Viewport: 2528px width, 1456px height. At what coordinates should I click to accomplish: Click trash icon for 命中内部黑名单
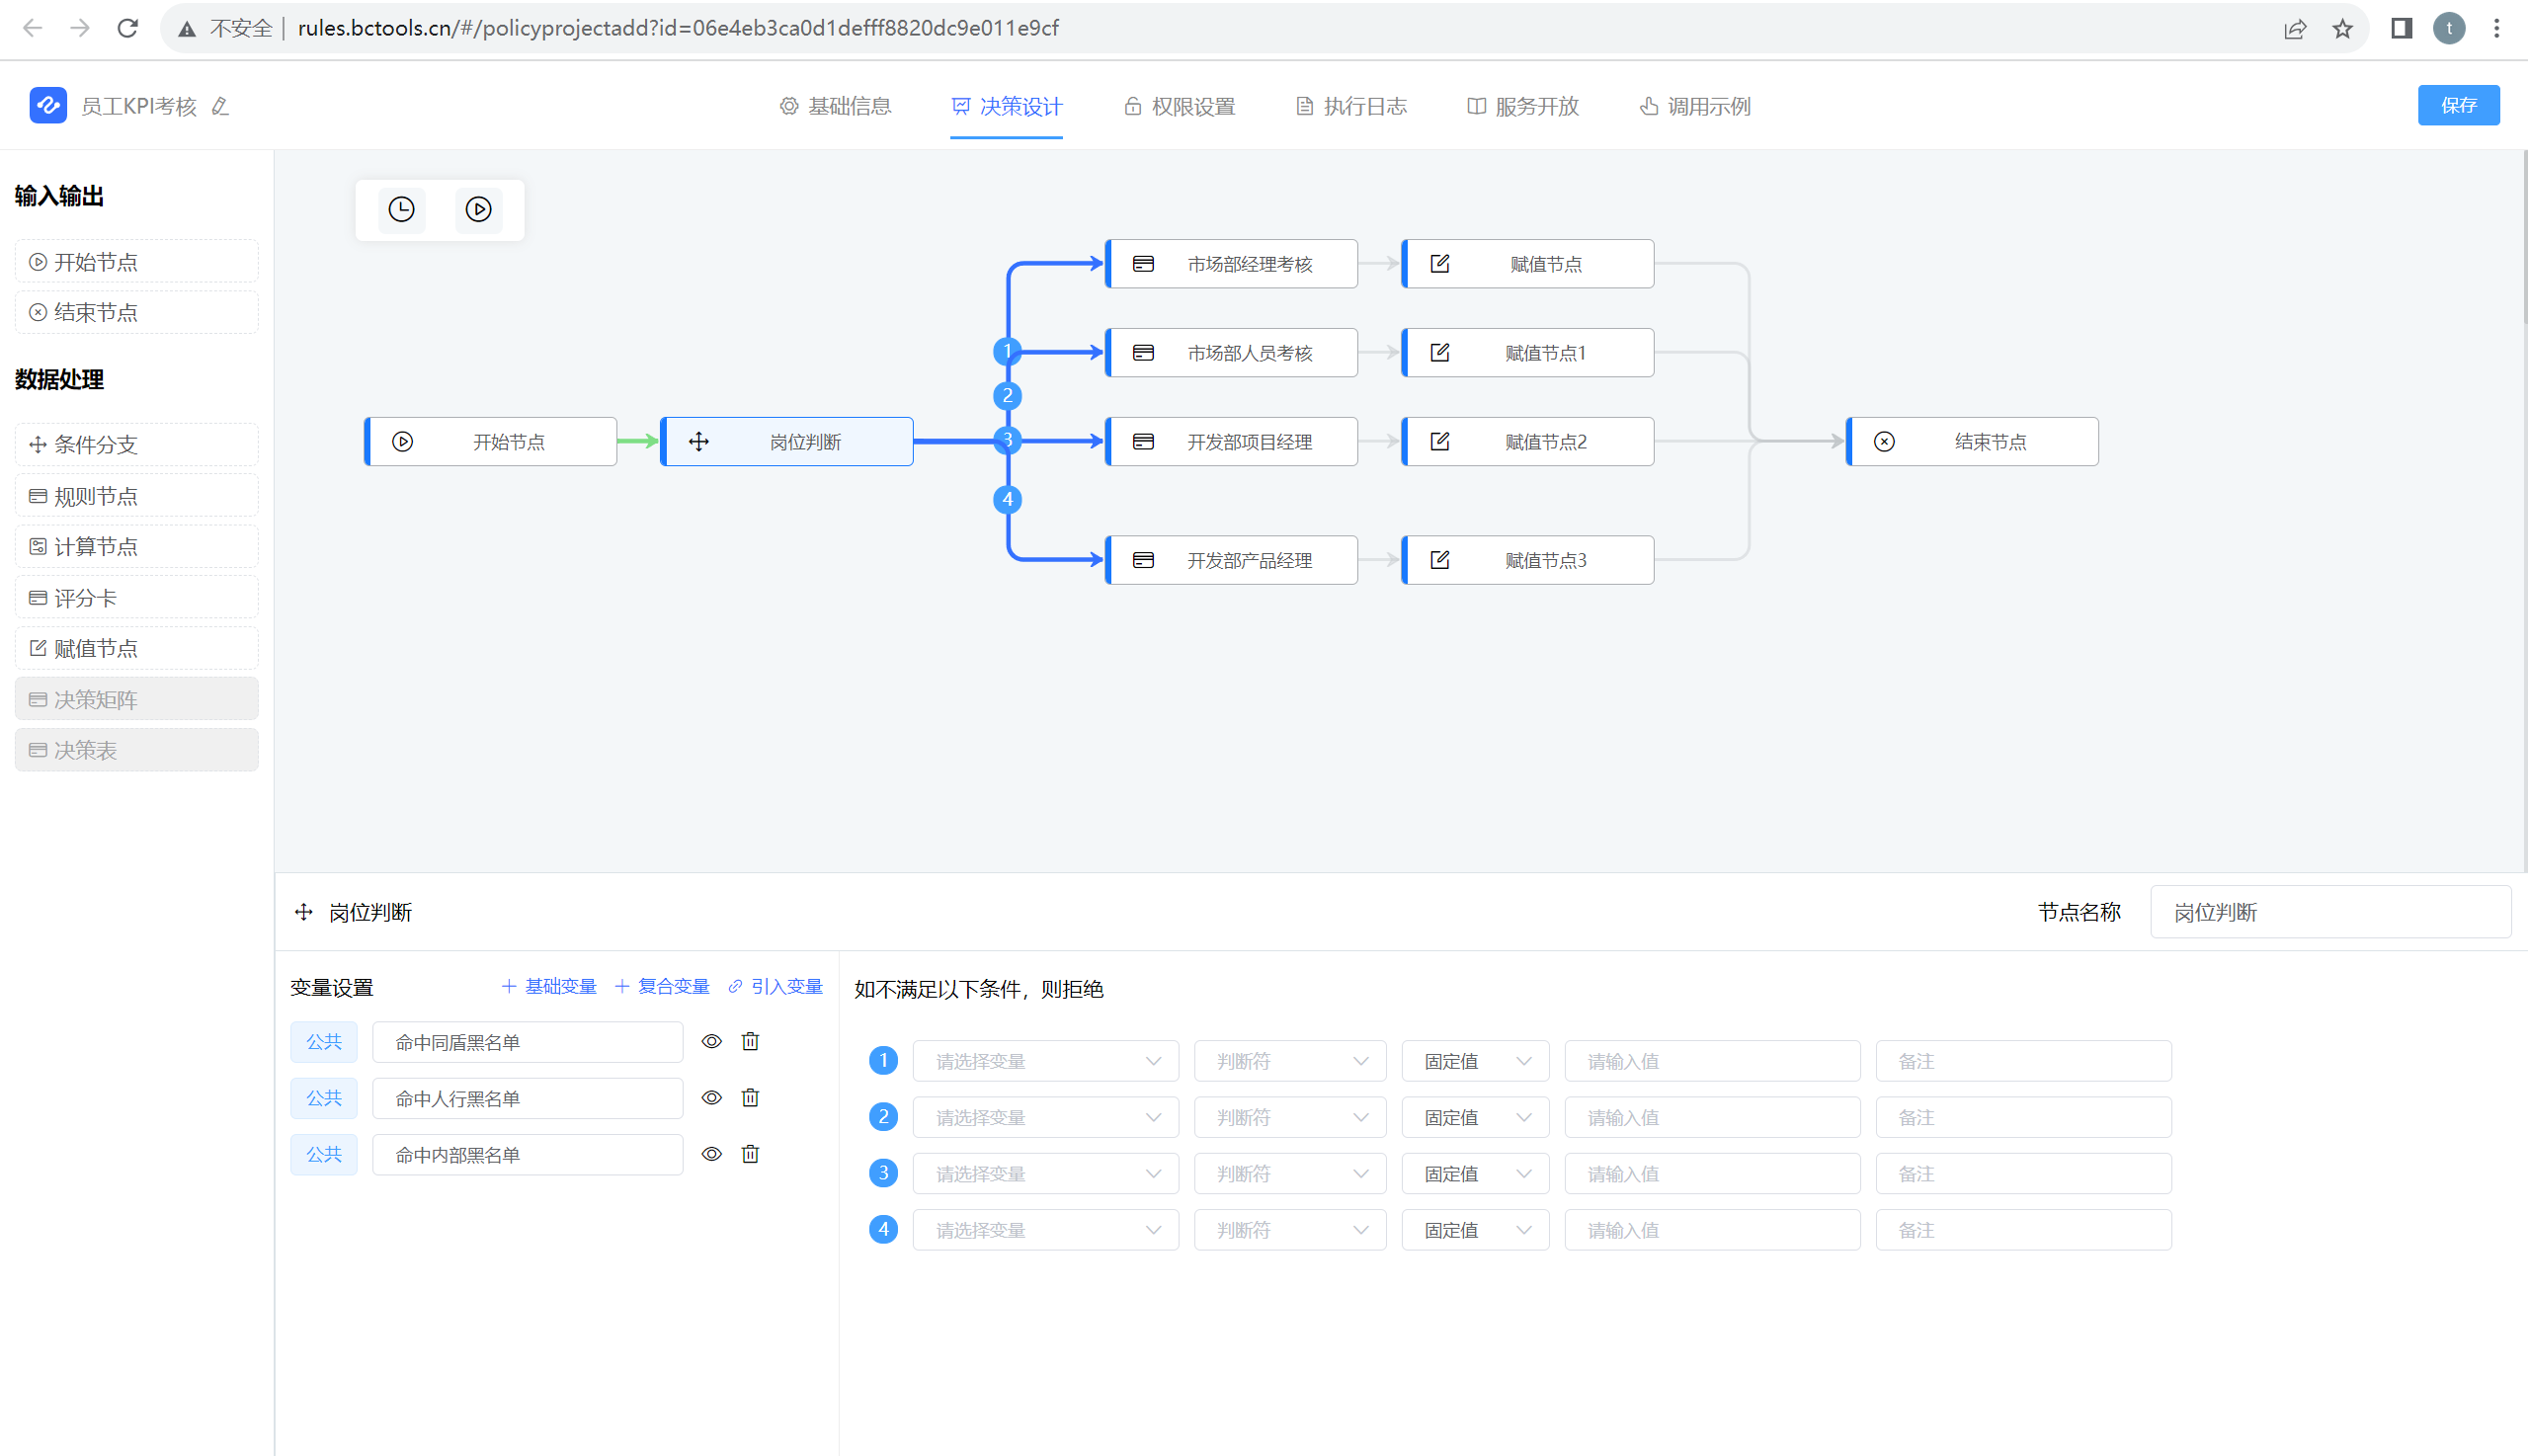750,1154
